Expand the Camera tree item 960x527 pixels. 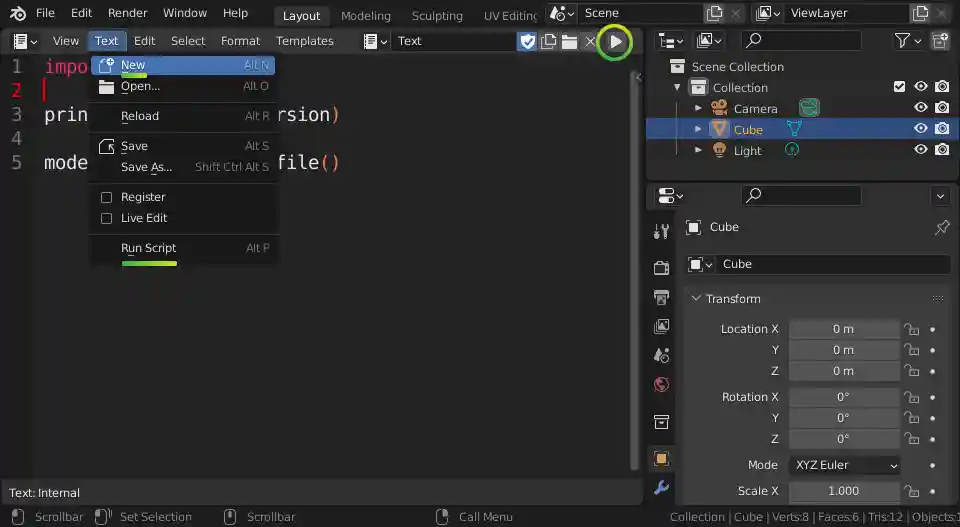(698, 108)
